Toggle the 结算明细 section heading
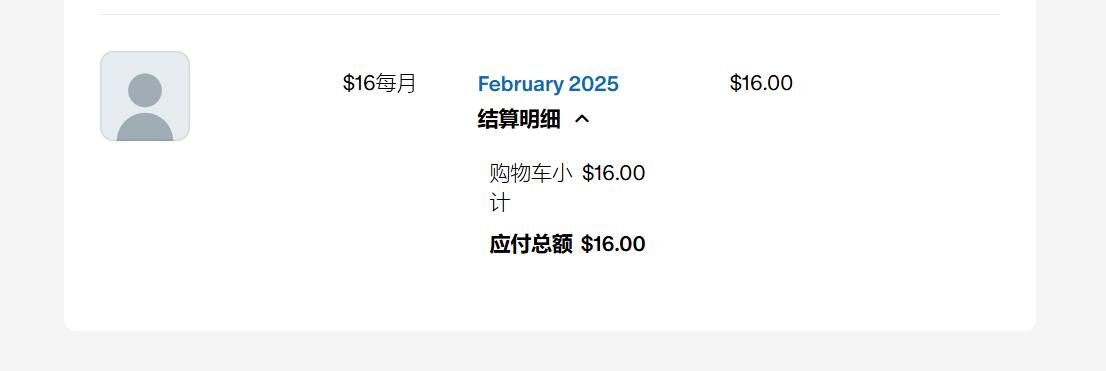Screen dimensions: 1106x371 pyautogui.click(x=519, y=119)
